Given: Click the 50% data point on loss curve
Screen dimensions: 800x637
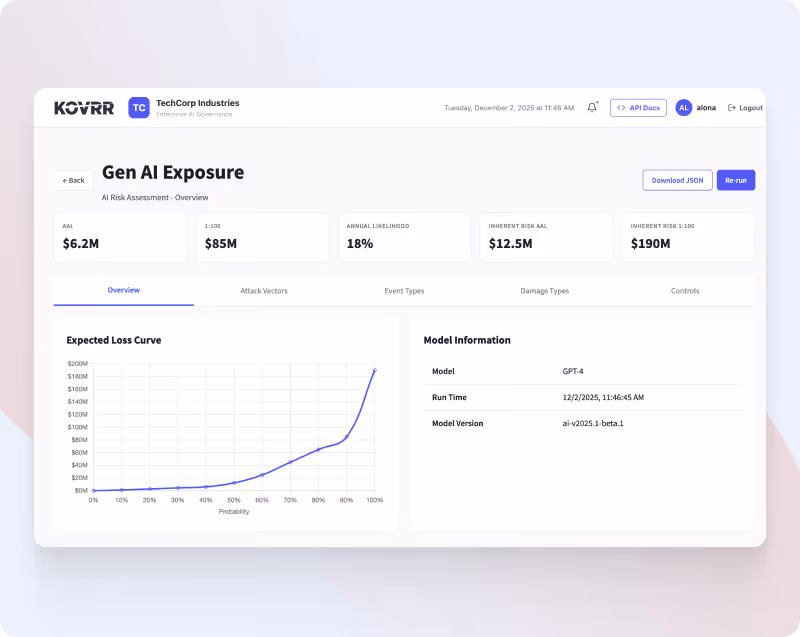Looking at the screenshot, I should (234, 483).
